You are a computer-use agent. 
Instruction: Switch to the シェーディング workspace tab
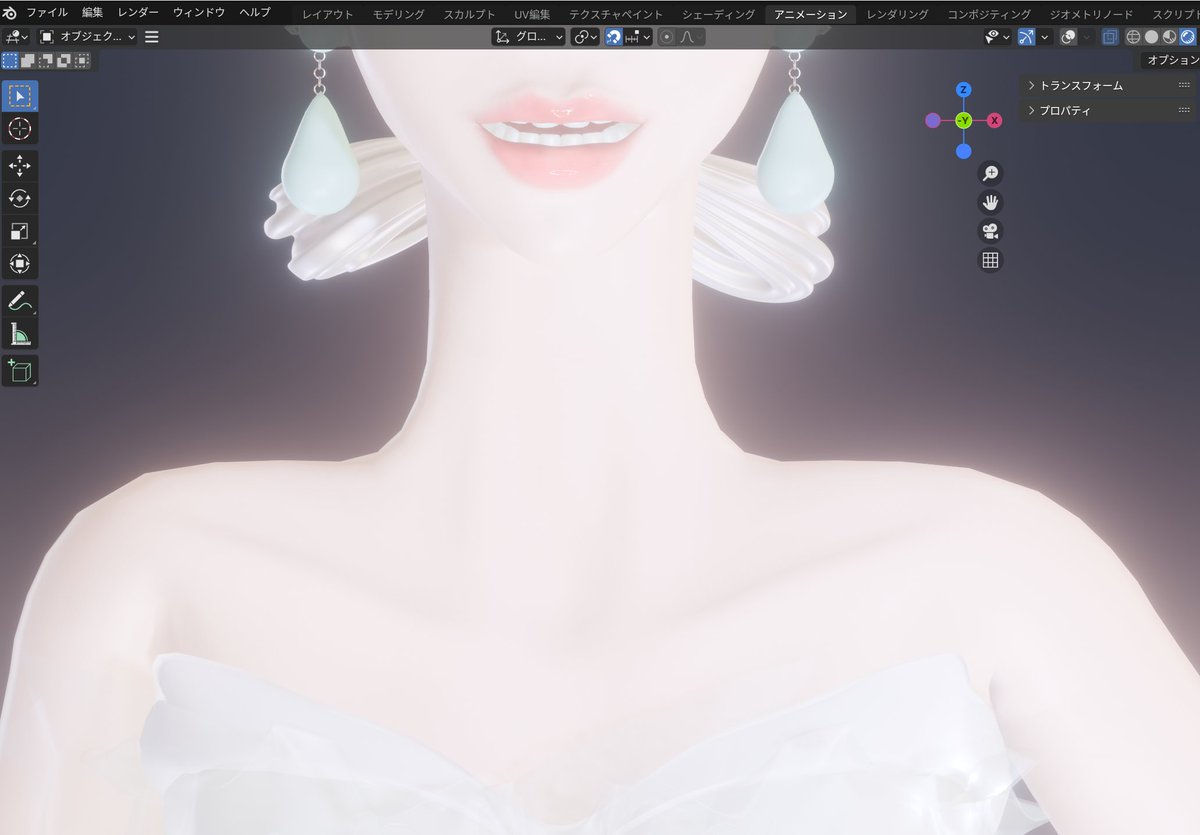pyautogui.click(x=718, y=14)
